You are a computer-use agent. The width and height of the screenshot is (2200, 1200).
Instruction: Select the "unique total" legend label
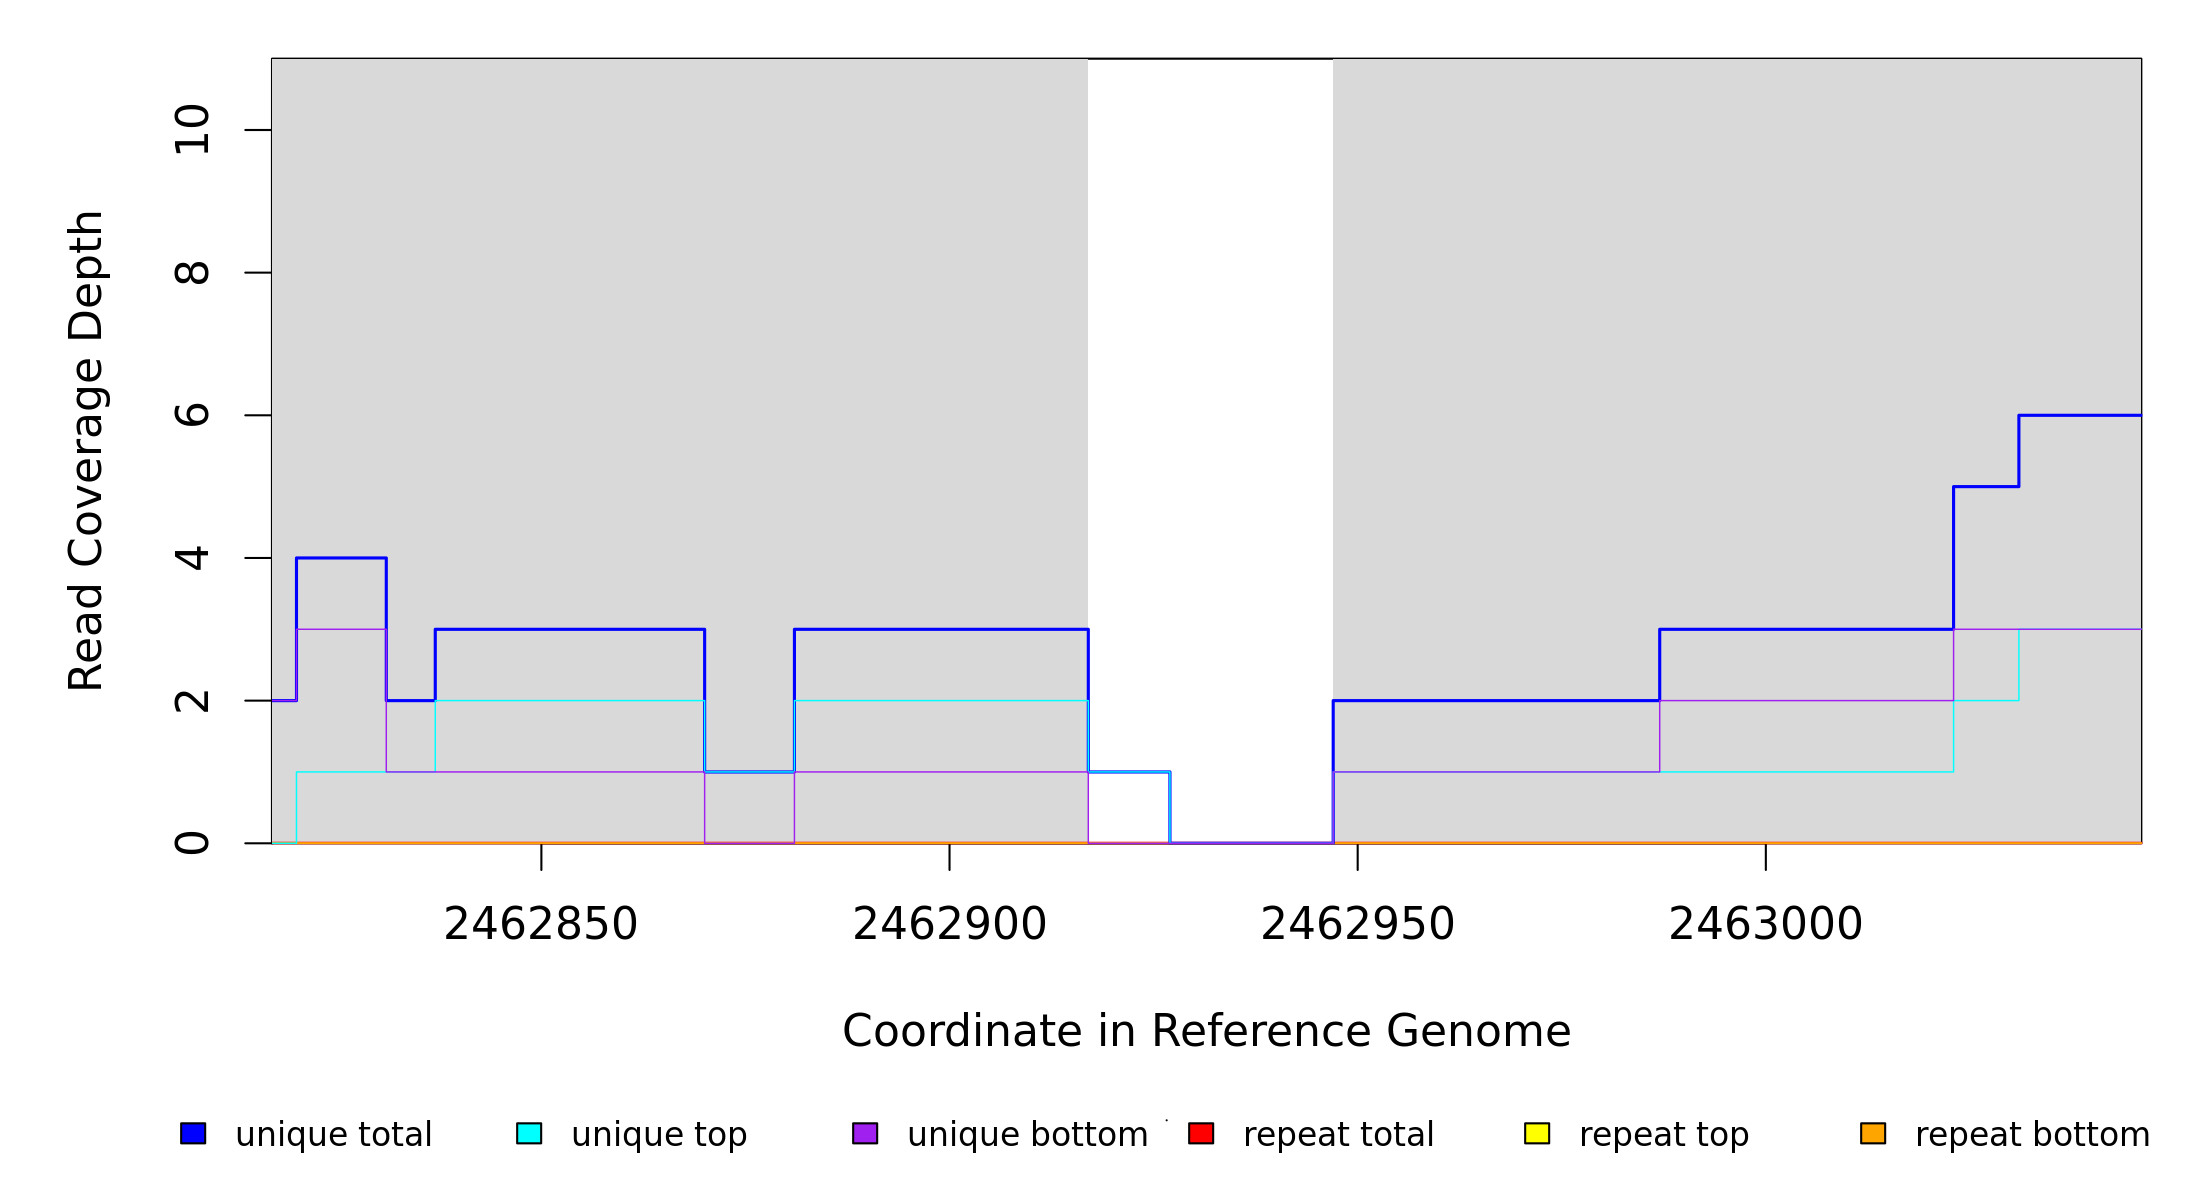coord(333,1135)
